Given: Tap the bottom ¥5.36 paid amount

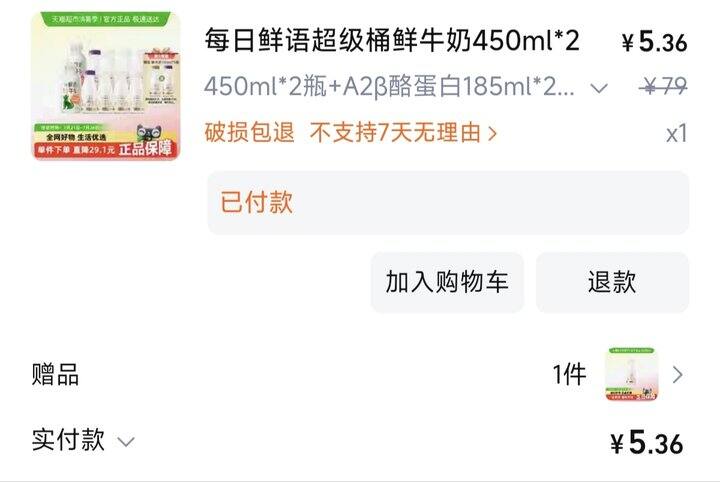Looking at the screenshot, I should (x=647, y=443).
